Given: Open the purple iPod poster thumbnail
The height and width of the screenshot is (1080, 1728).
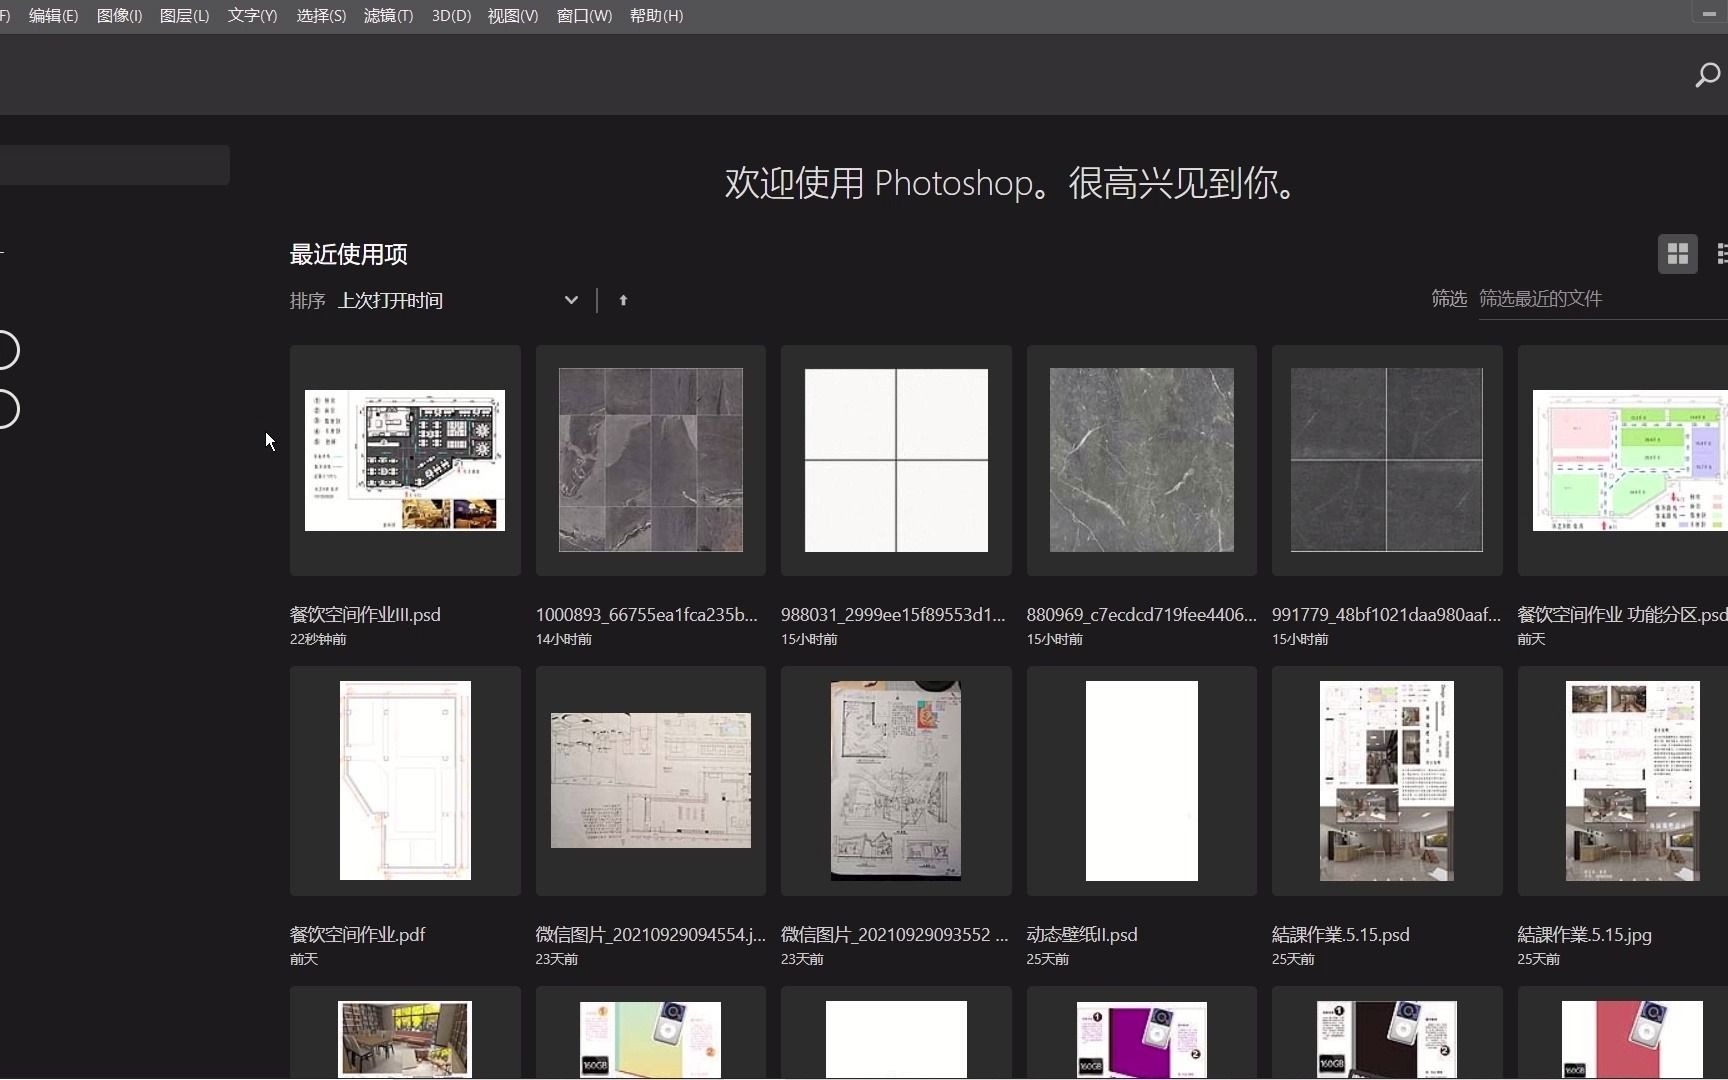Looking at the screenshot, I should tap(1142, 1033).
